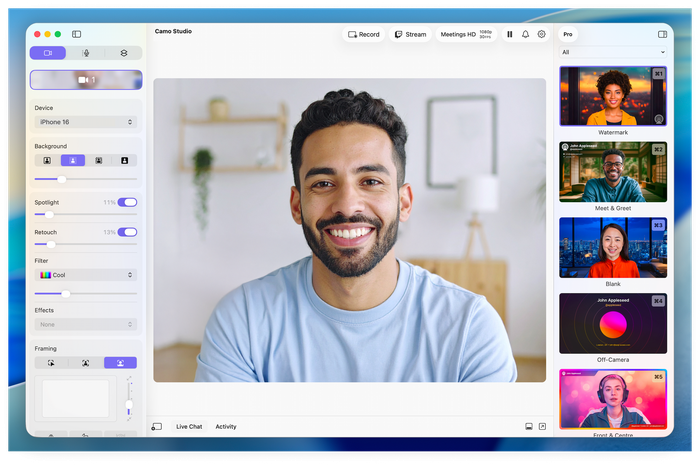700x465 pixels.
Task: Click the Camo Studio title text
Action: click(x=173, y=31)
